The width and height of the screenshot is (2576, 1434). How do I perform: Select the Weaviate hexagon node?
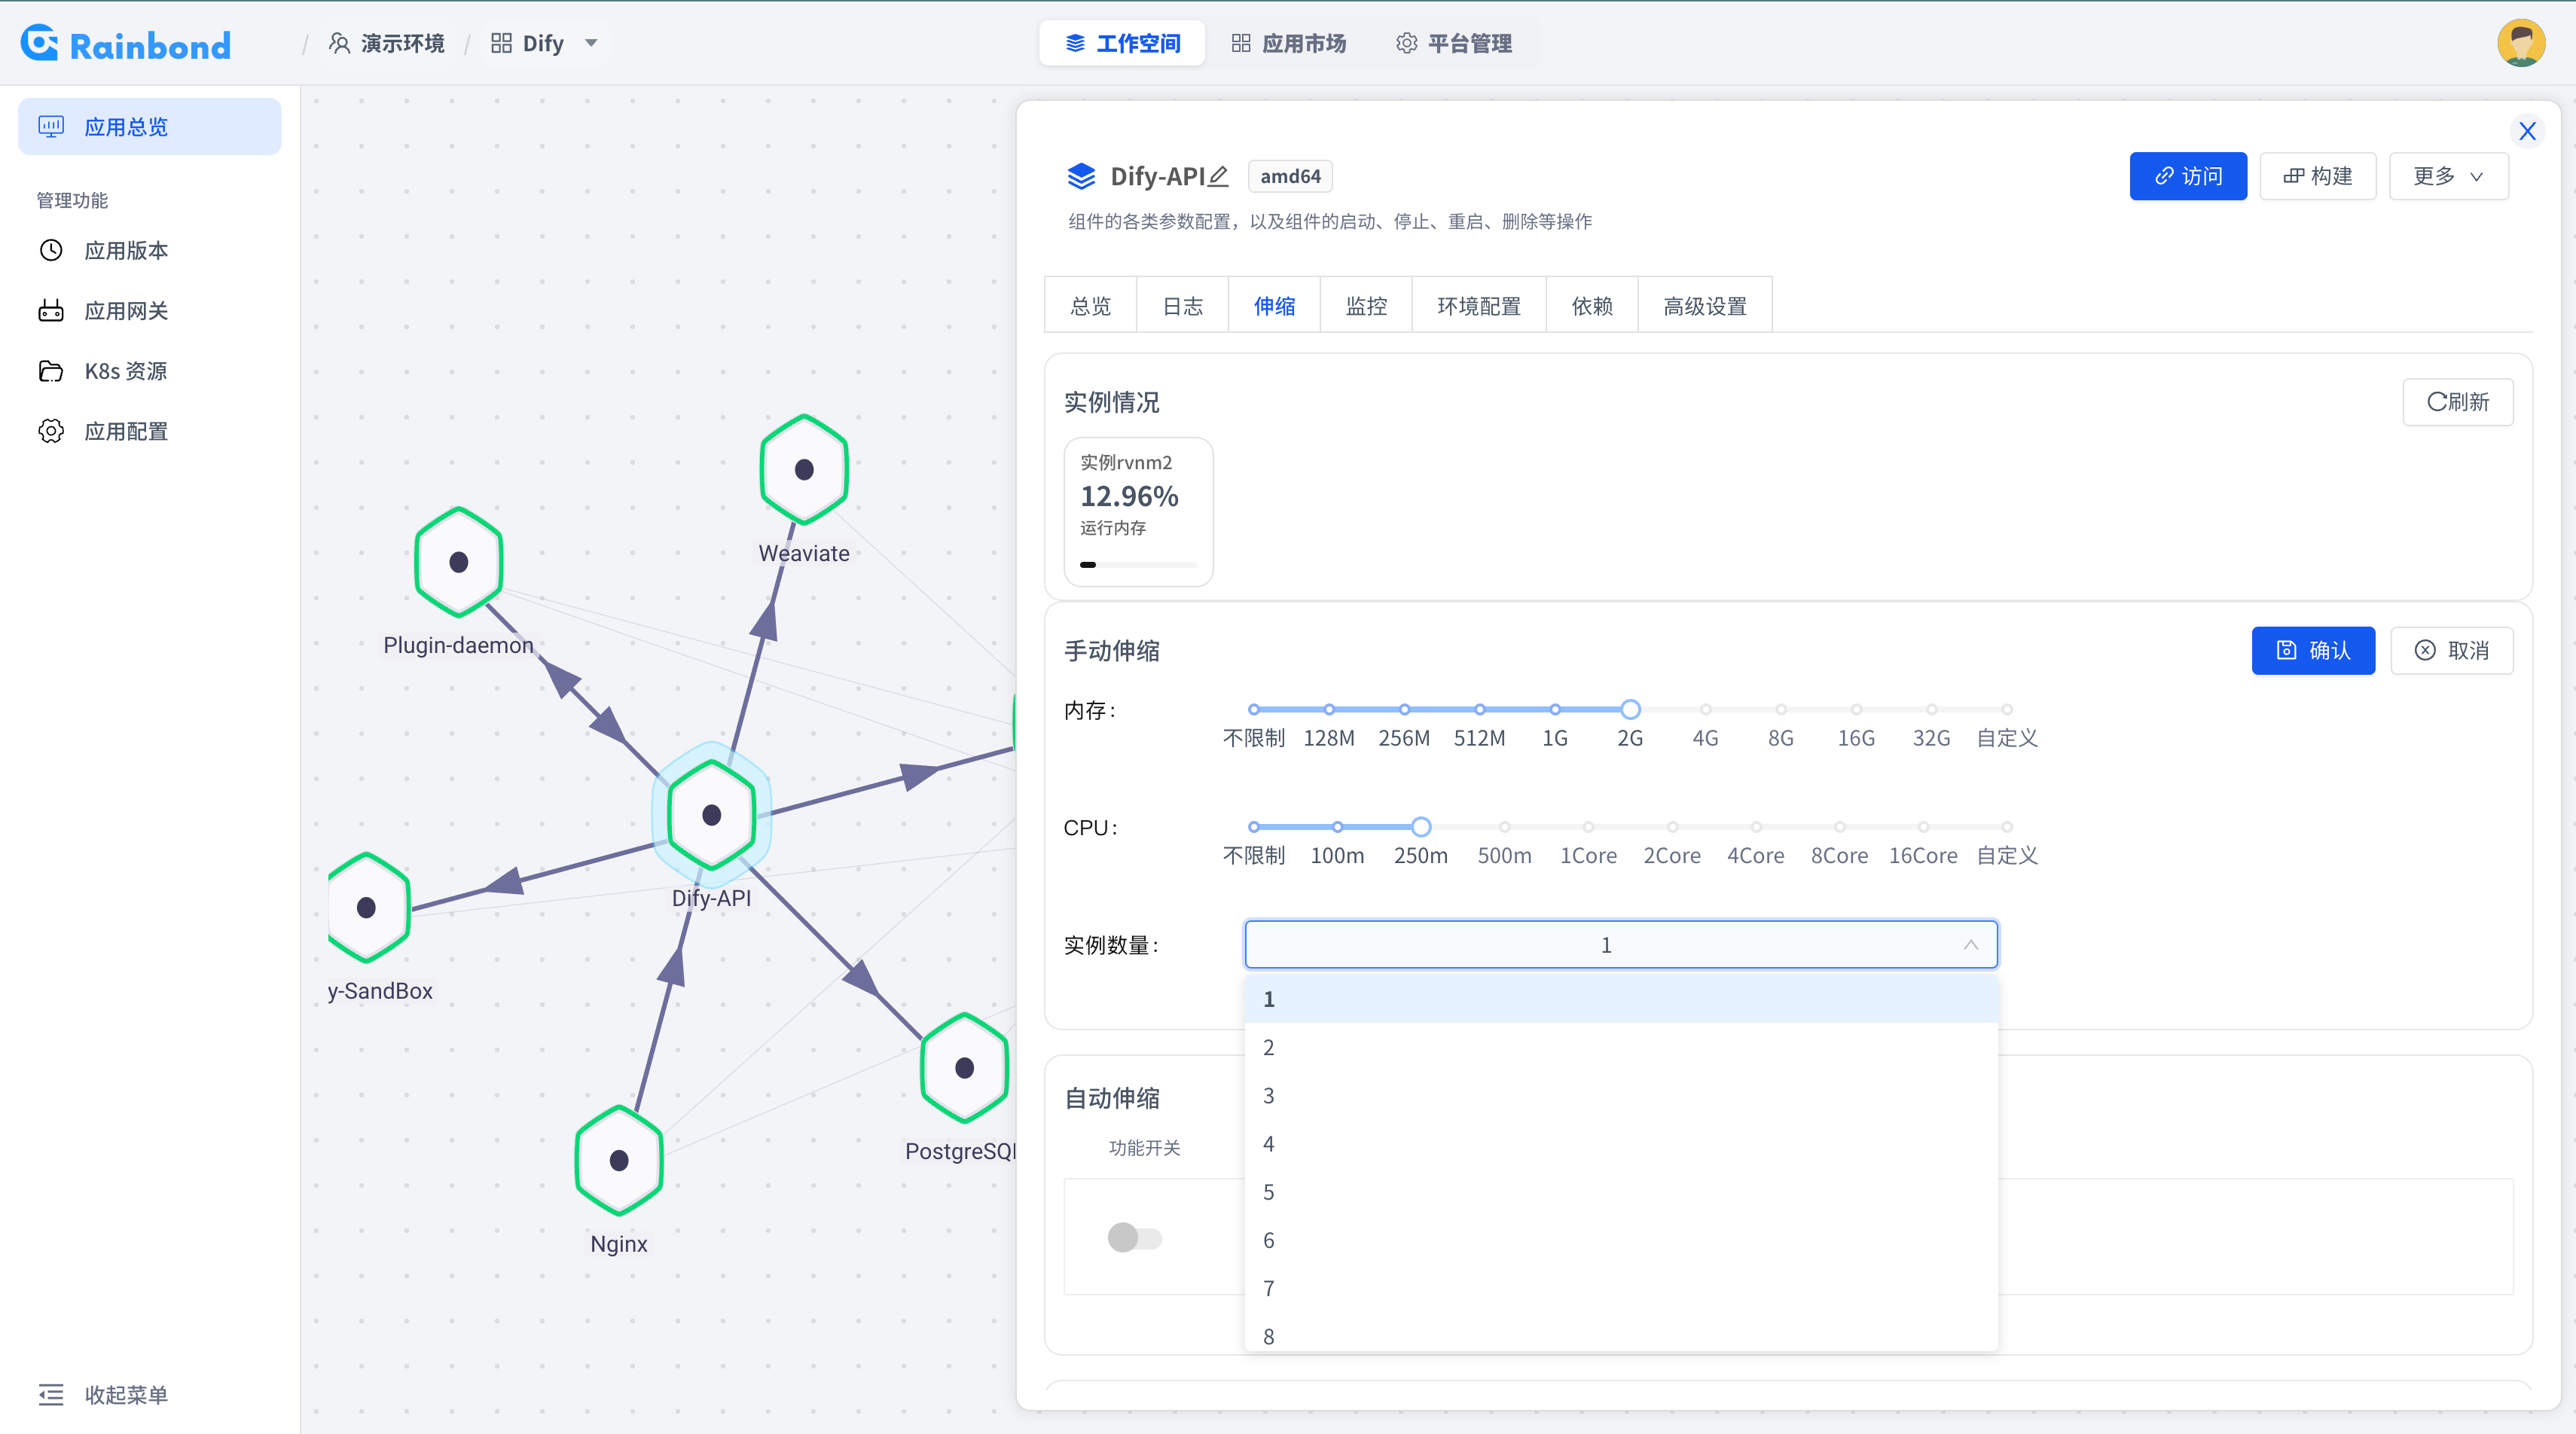(804, 470)
